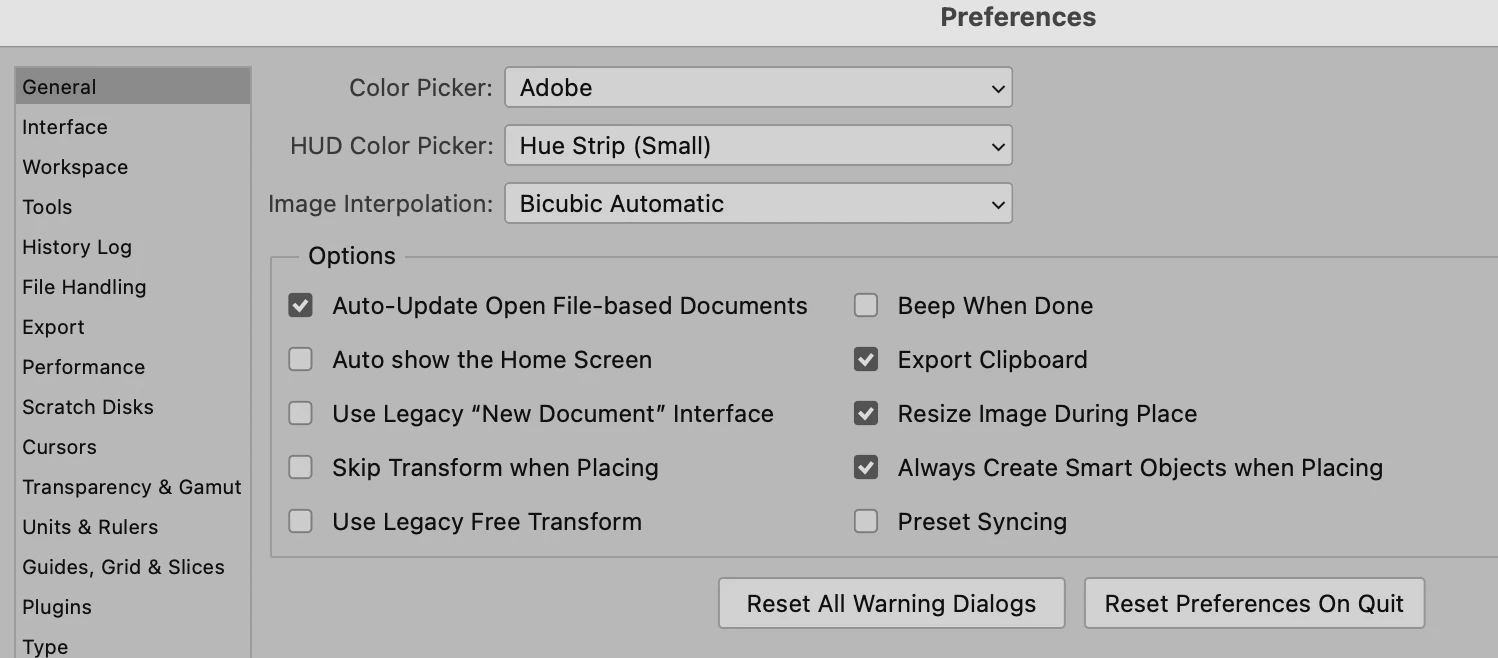Screen dimensions: 1498x658
Task: Uncheck Always Create Smart Objects when Placing
Action: coord(866,468)
